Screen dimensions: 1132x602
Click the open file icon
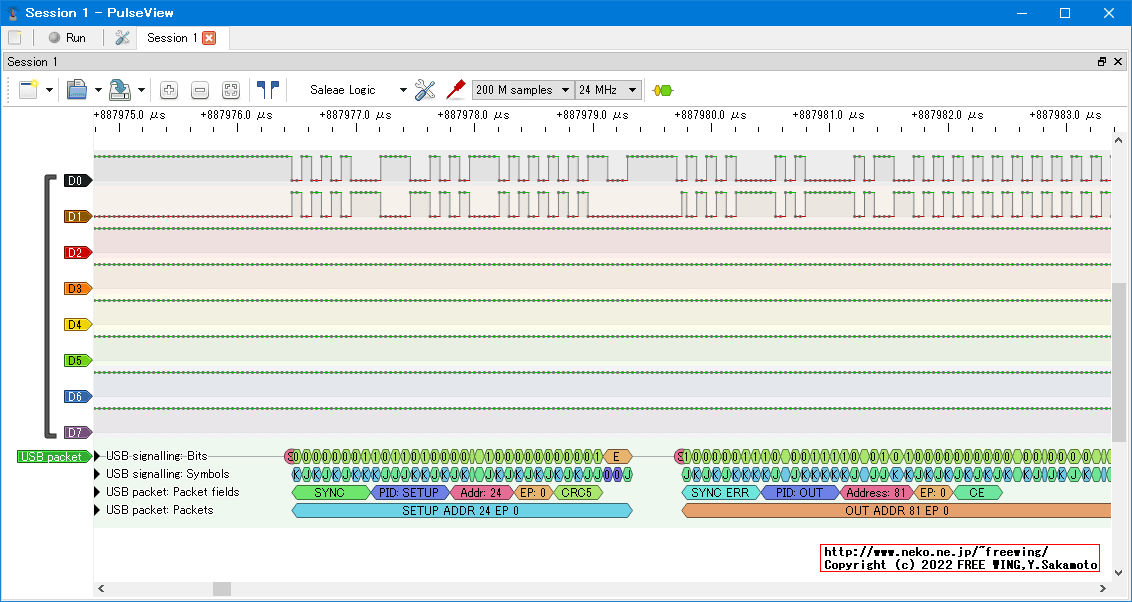pyautogui.click(x=77, y=90)
